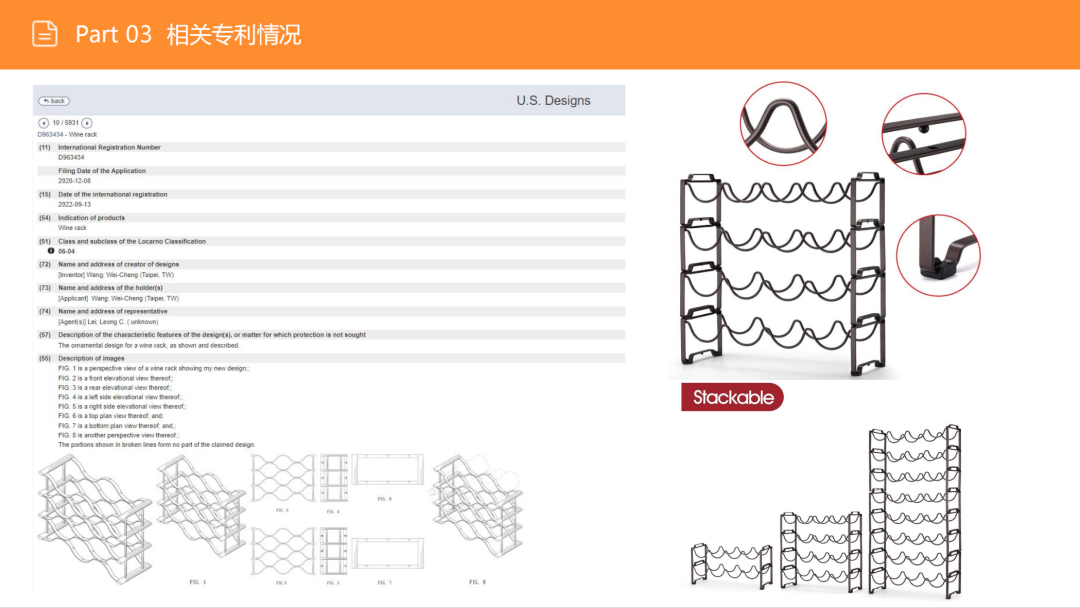Open the FIG. 4 side view drawing

coord(333,478)
